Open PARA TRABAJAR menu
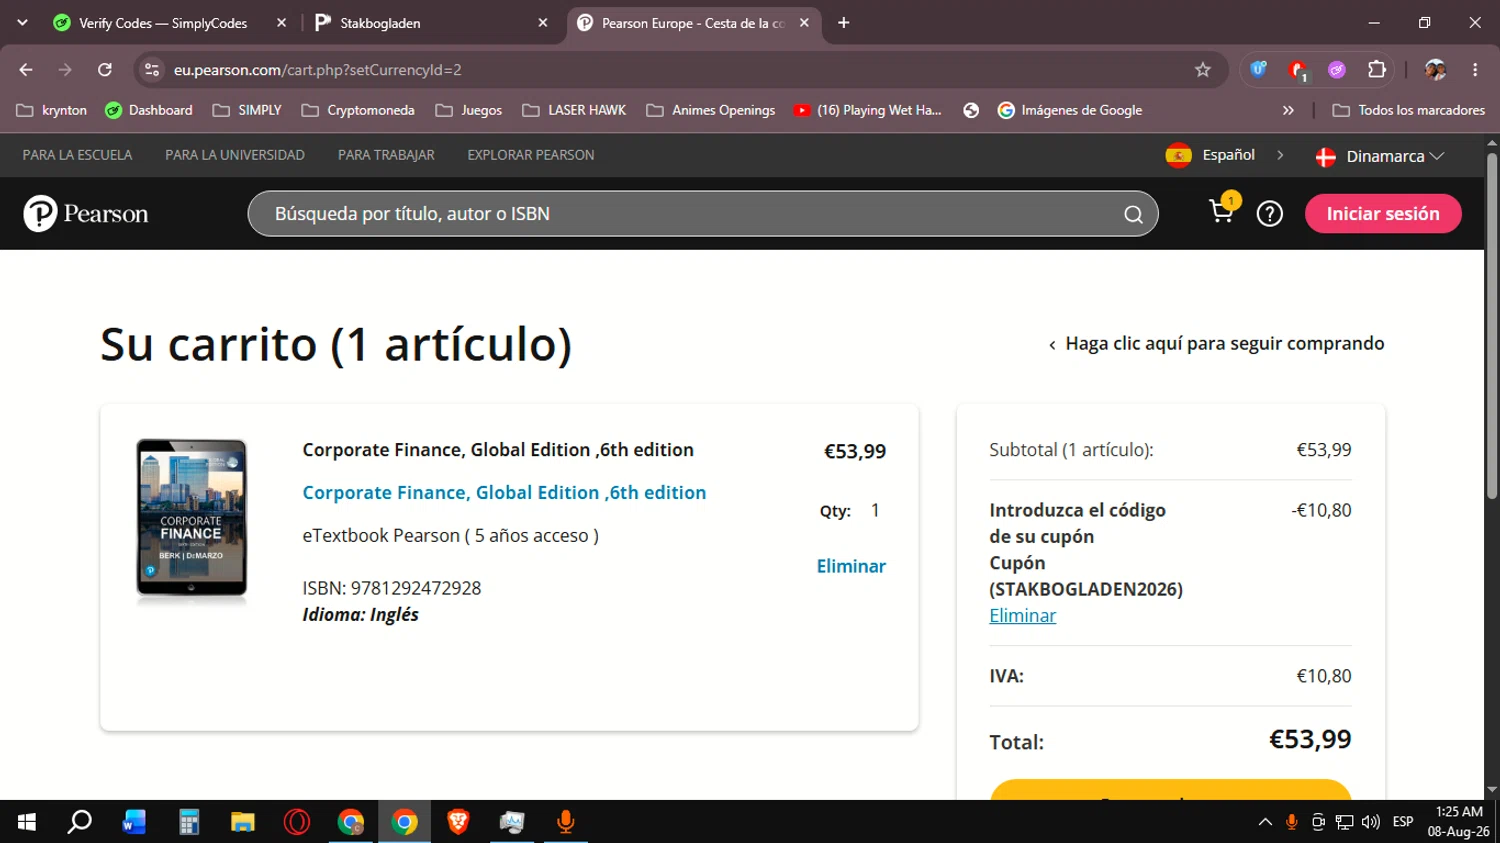1500x843 pixels. (386, 155)
